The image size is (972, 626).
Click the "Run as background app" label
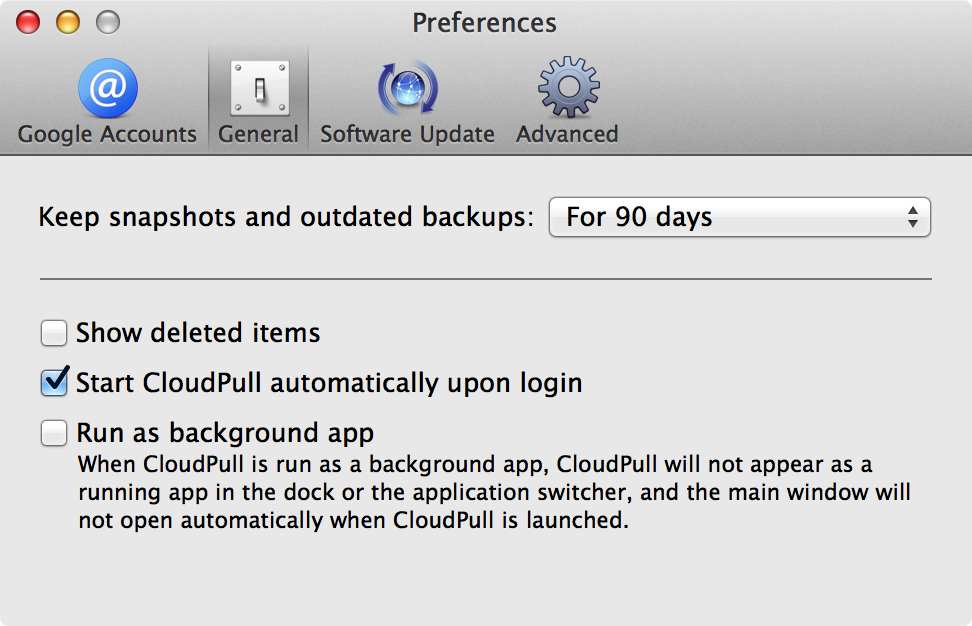[x=225, y=433]
